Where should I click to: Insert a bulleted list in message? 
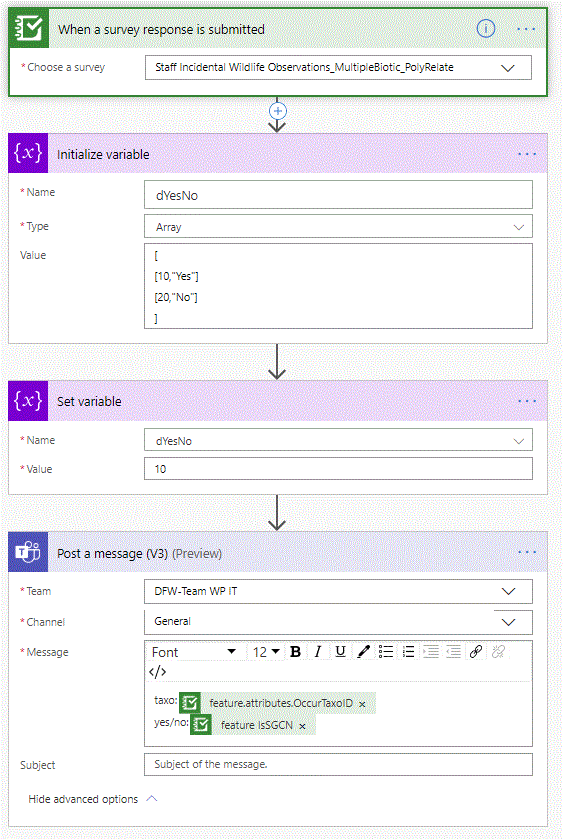[x=386, y=652]
